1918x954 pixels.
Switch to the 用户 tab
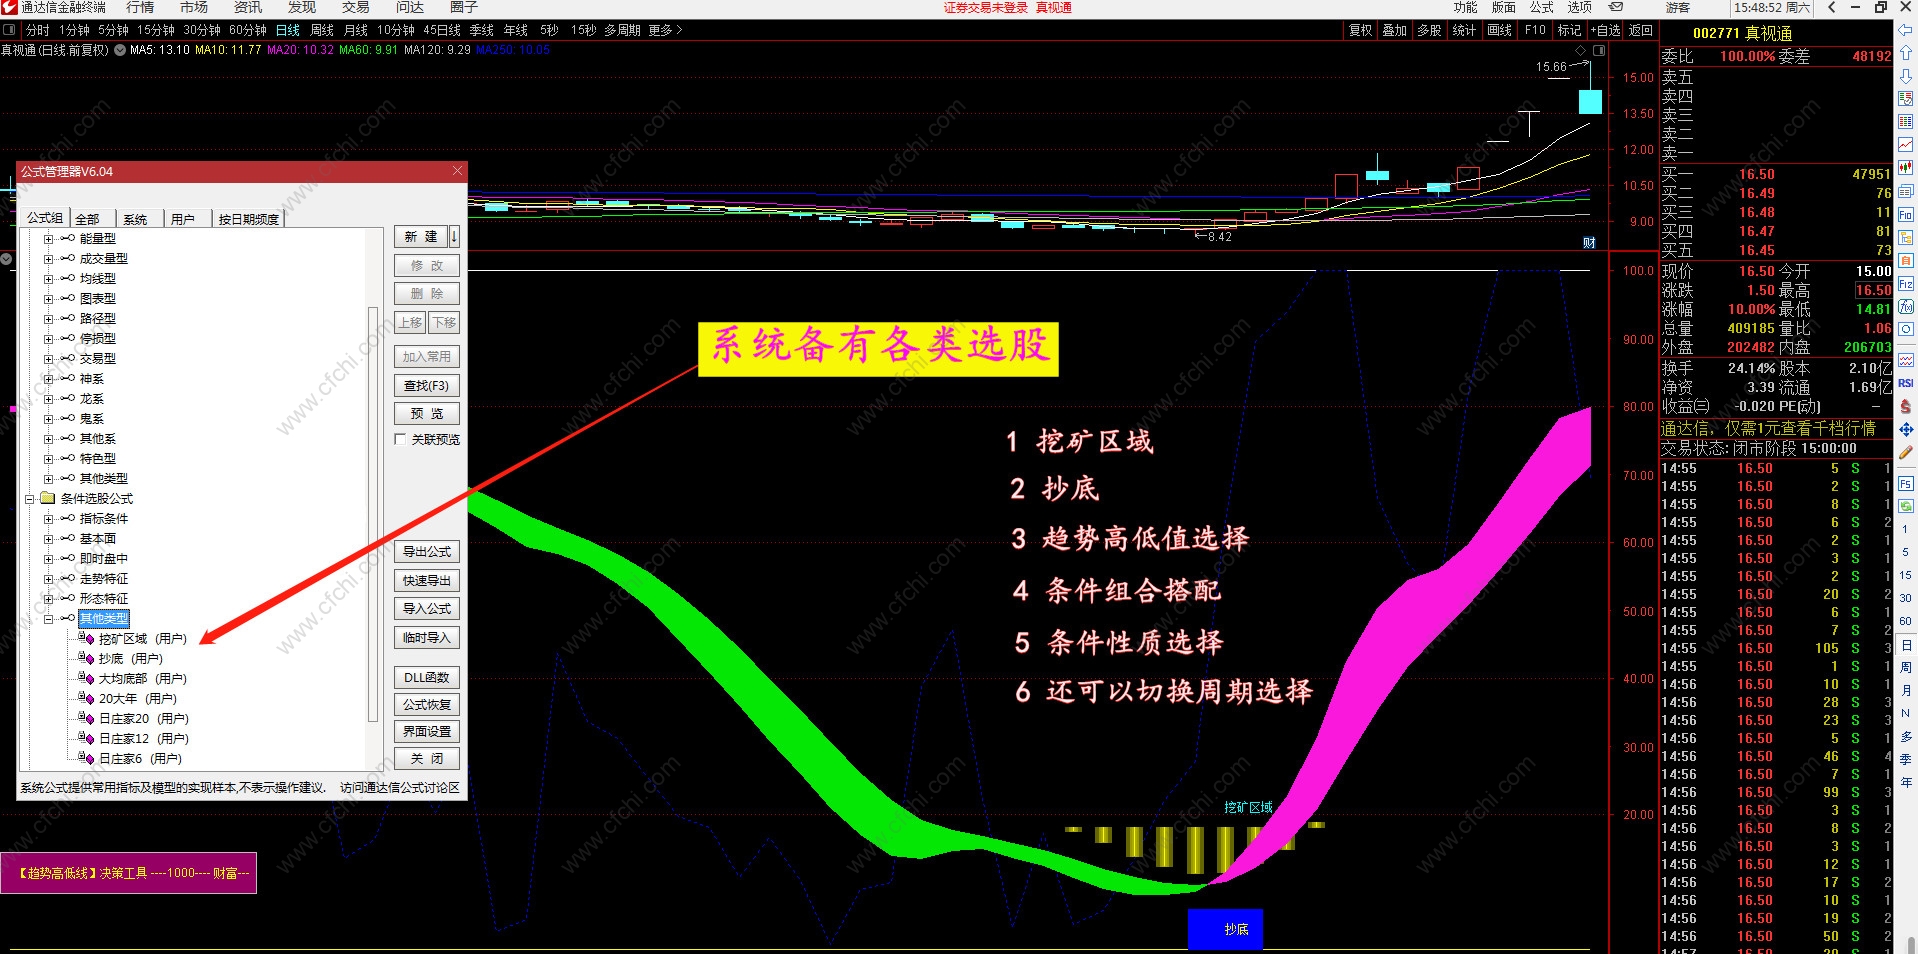(183, 219)
